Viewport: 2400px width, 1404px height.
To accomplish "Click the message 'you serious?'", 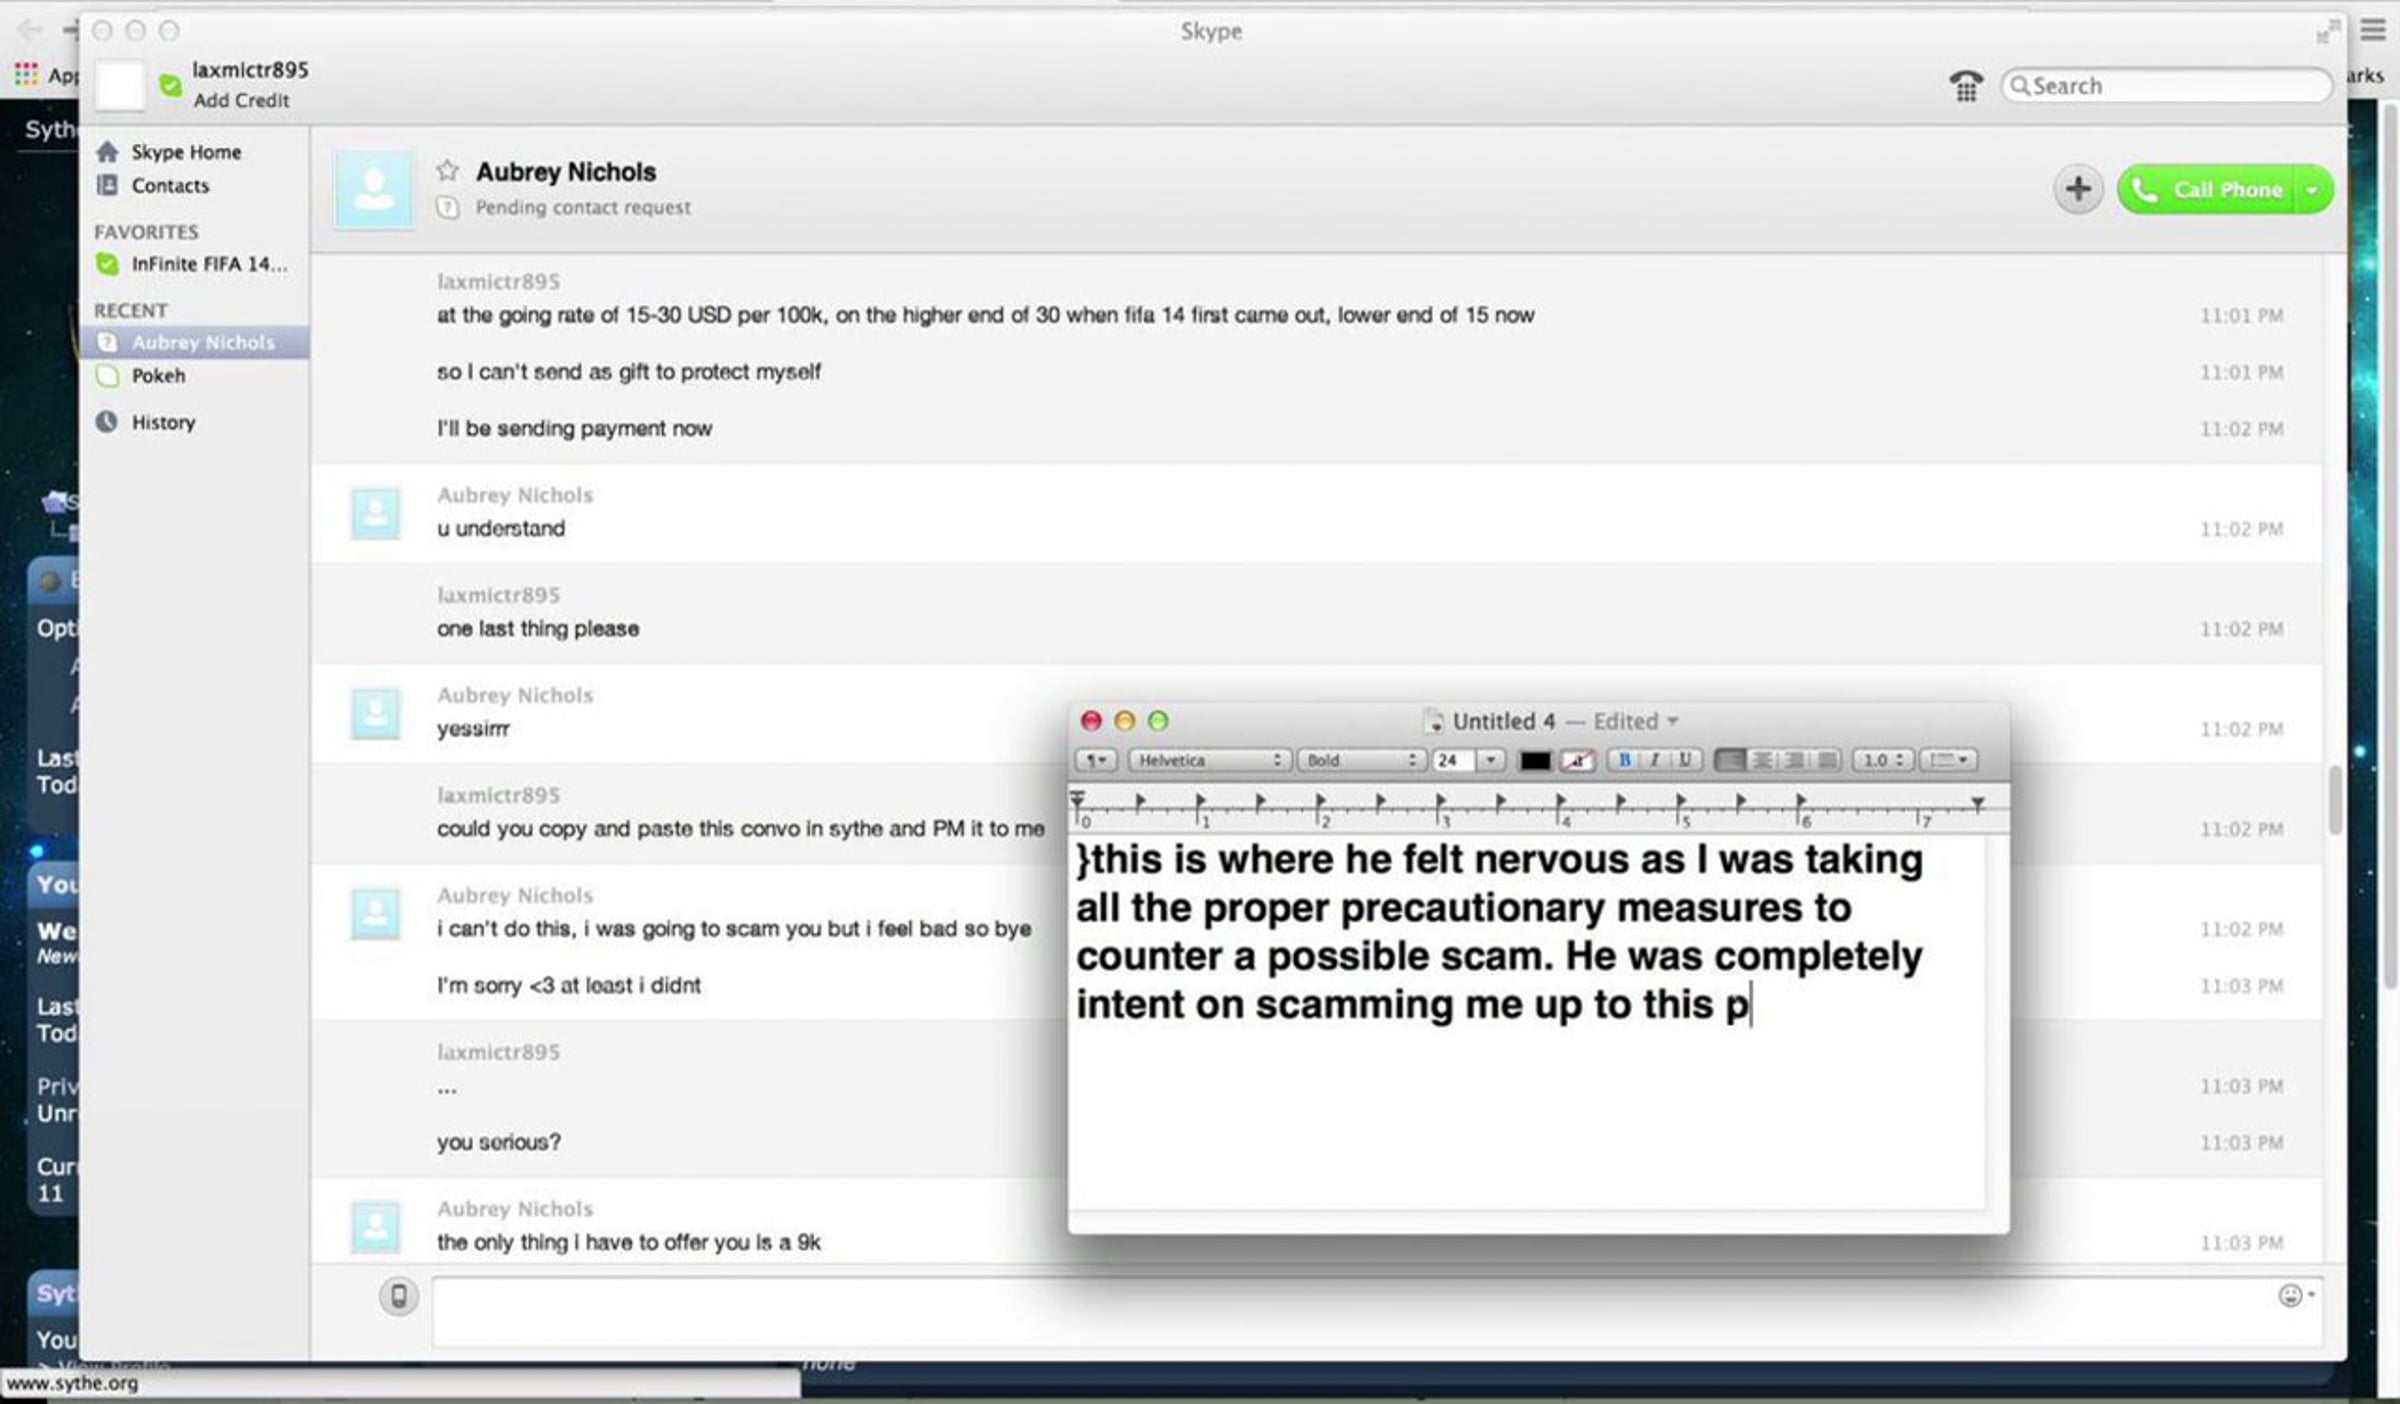I will pyautogui.click(x=498, y=1143).
